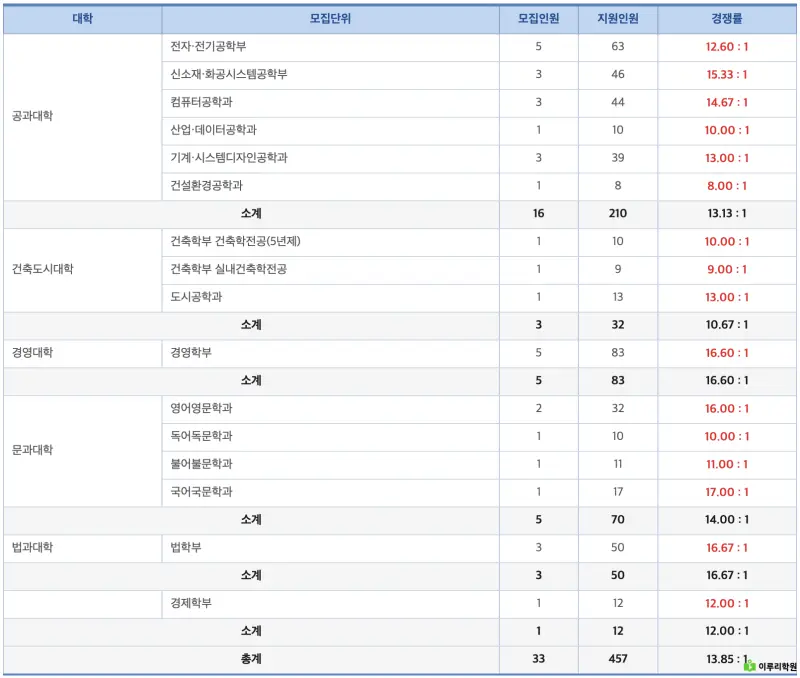Viewport: 800px width, 678px height.
Task: Click the red 16.67 : 1 ratio
Action: pyautogui.click(x=727, y=548)
